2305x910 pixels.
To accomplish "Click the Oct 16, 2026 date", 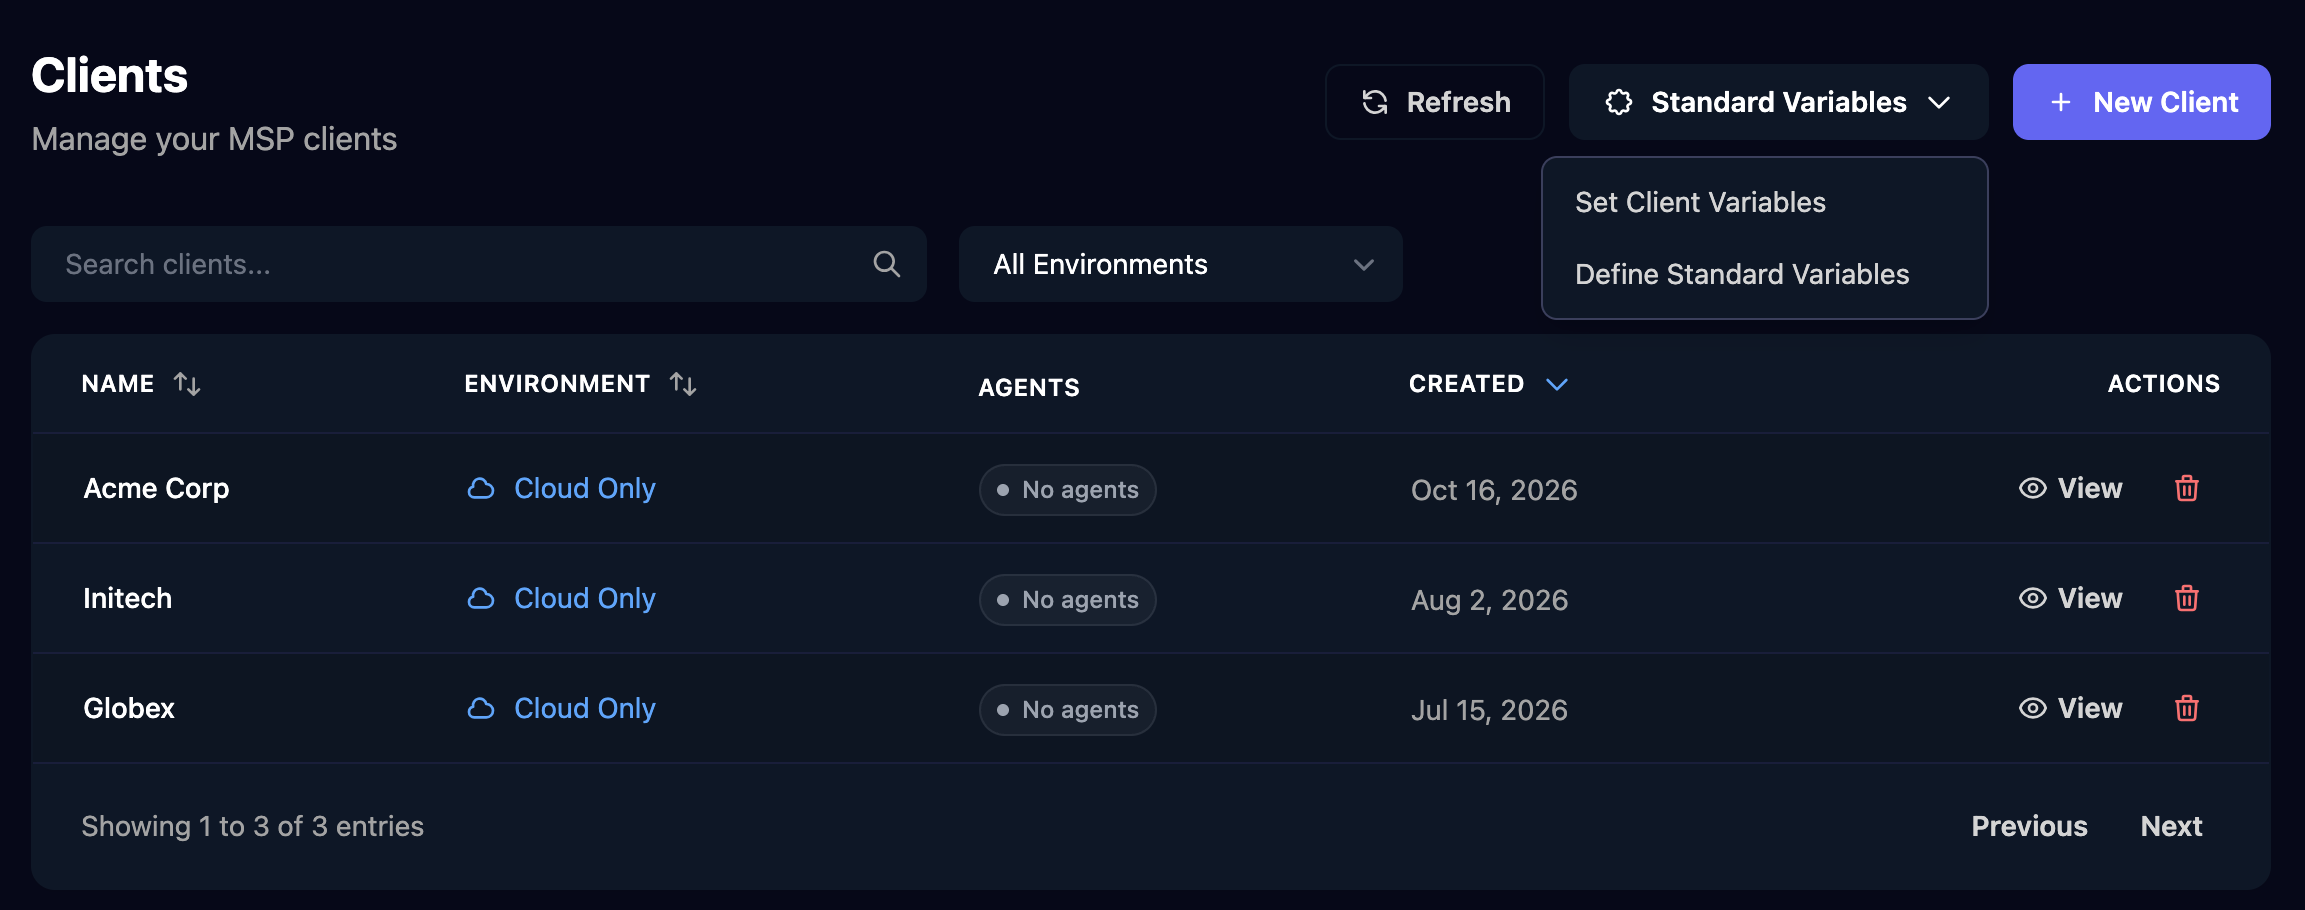I will pyautogui.click(x=1494, y=490).
